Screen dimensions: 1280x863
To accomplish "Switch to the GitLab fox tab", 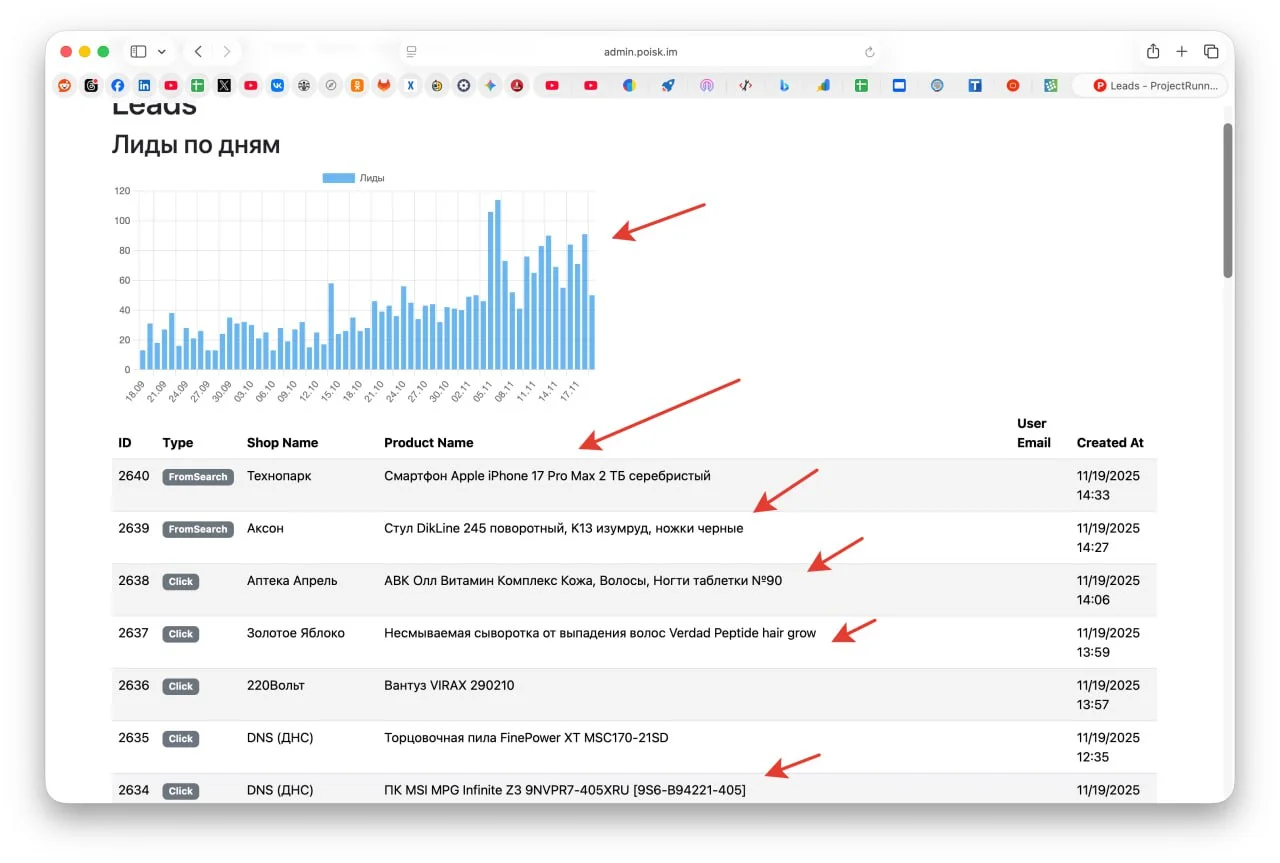I will point(384,86).
